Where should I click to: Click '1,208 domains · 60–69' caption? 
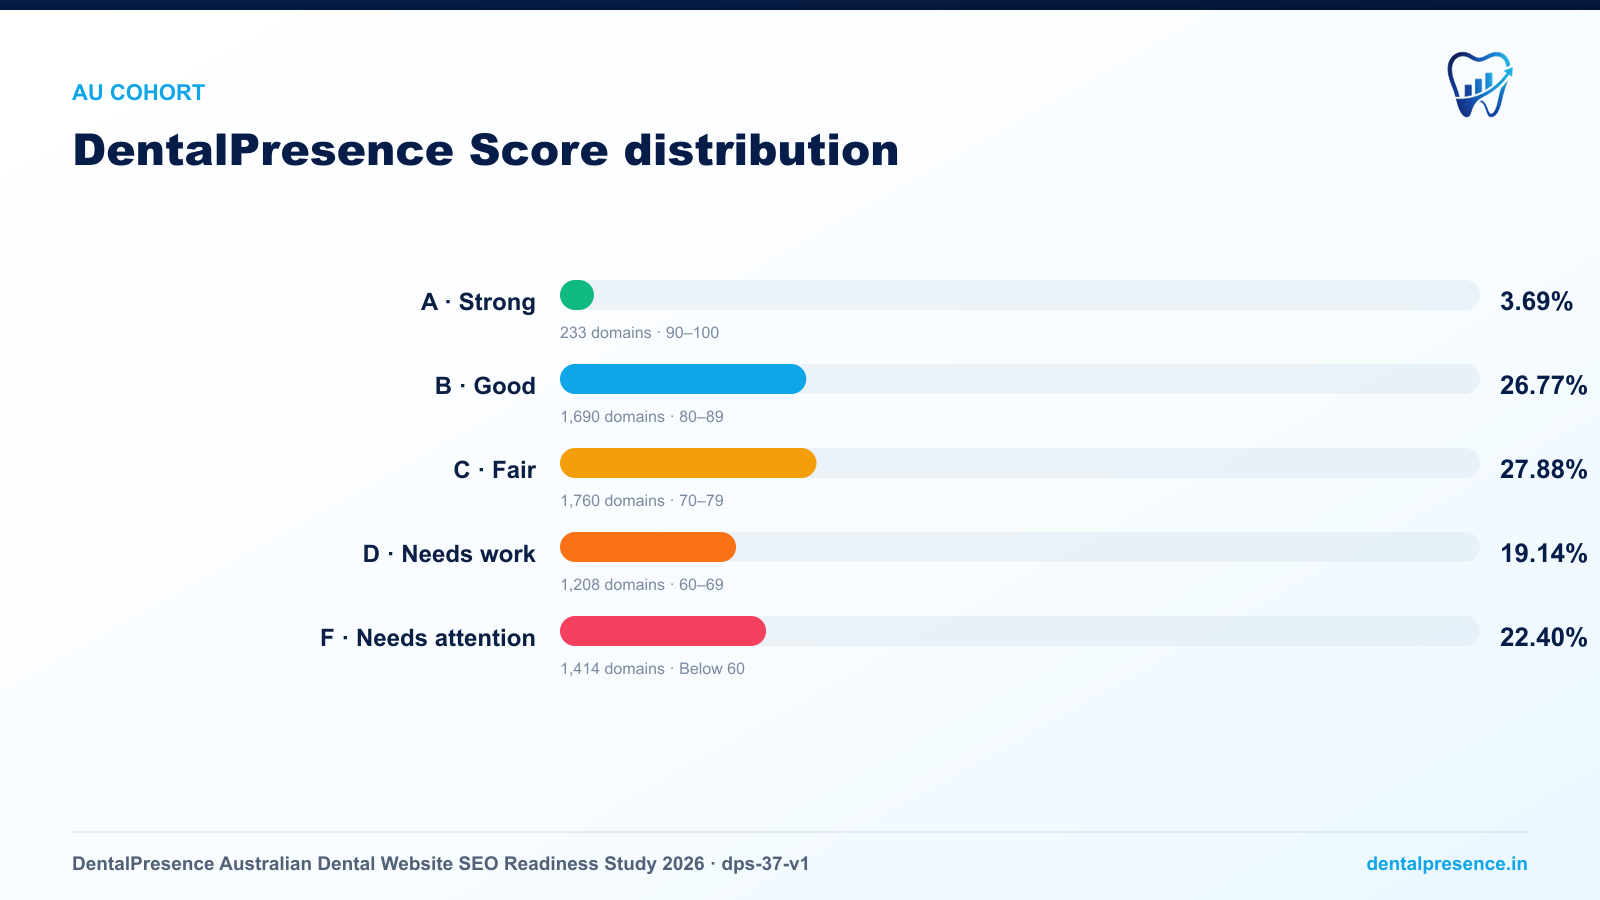tap(642, 585)
